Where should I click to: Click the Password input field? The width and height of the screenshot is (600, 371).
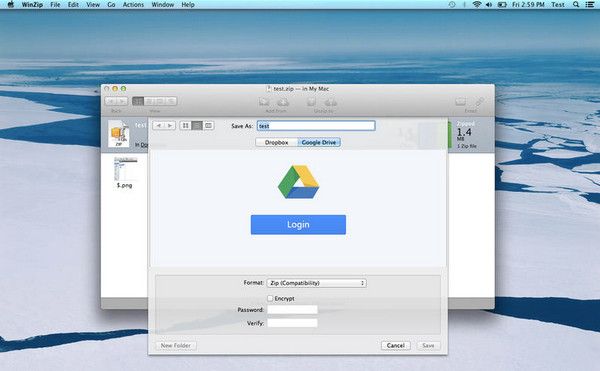point(292,309)
